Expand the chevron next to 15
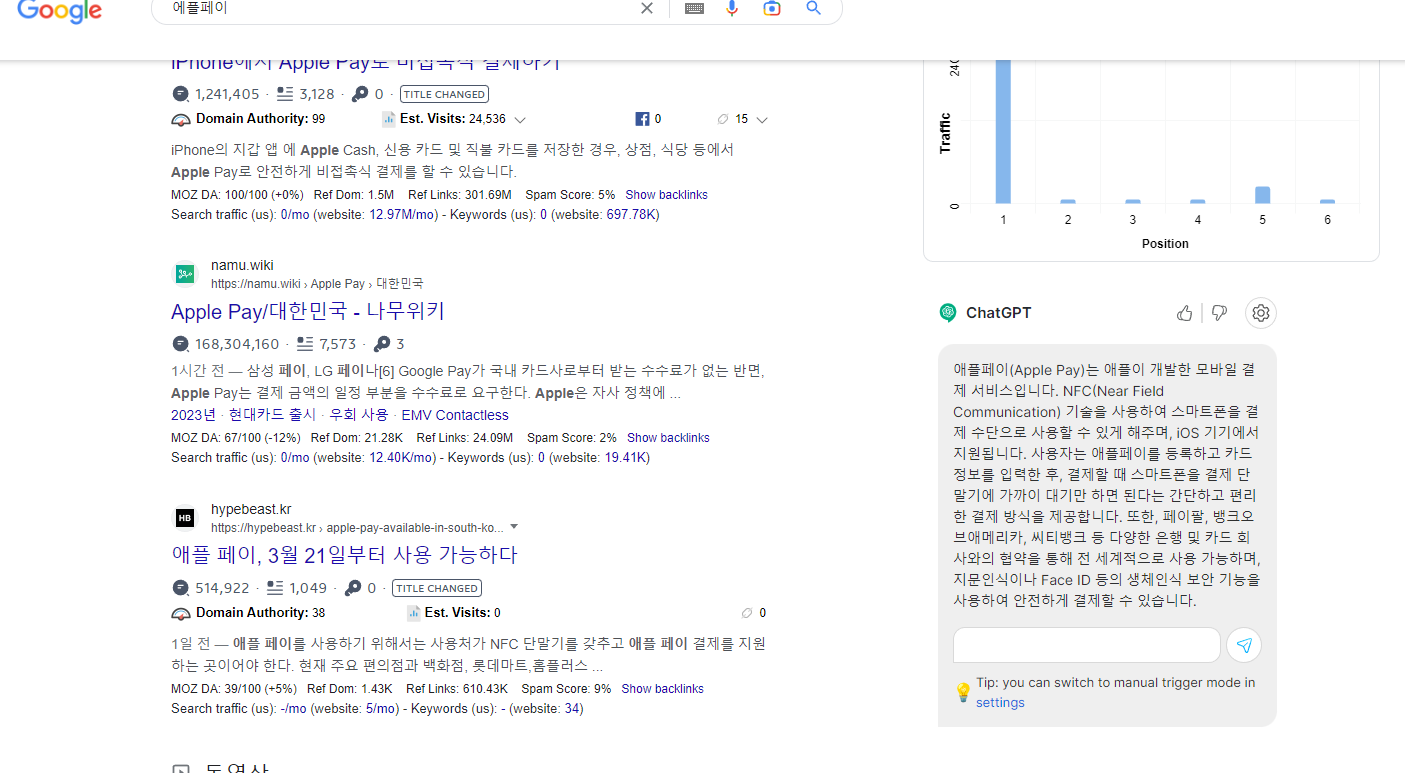1405x773 pixels. (762, 120)
